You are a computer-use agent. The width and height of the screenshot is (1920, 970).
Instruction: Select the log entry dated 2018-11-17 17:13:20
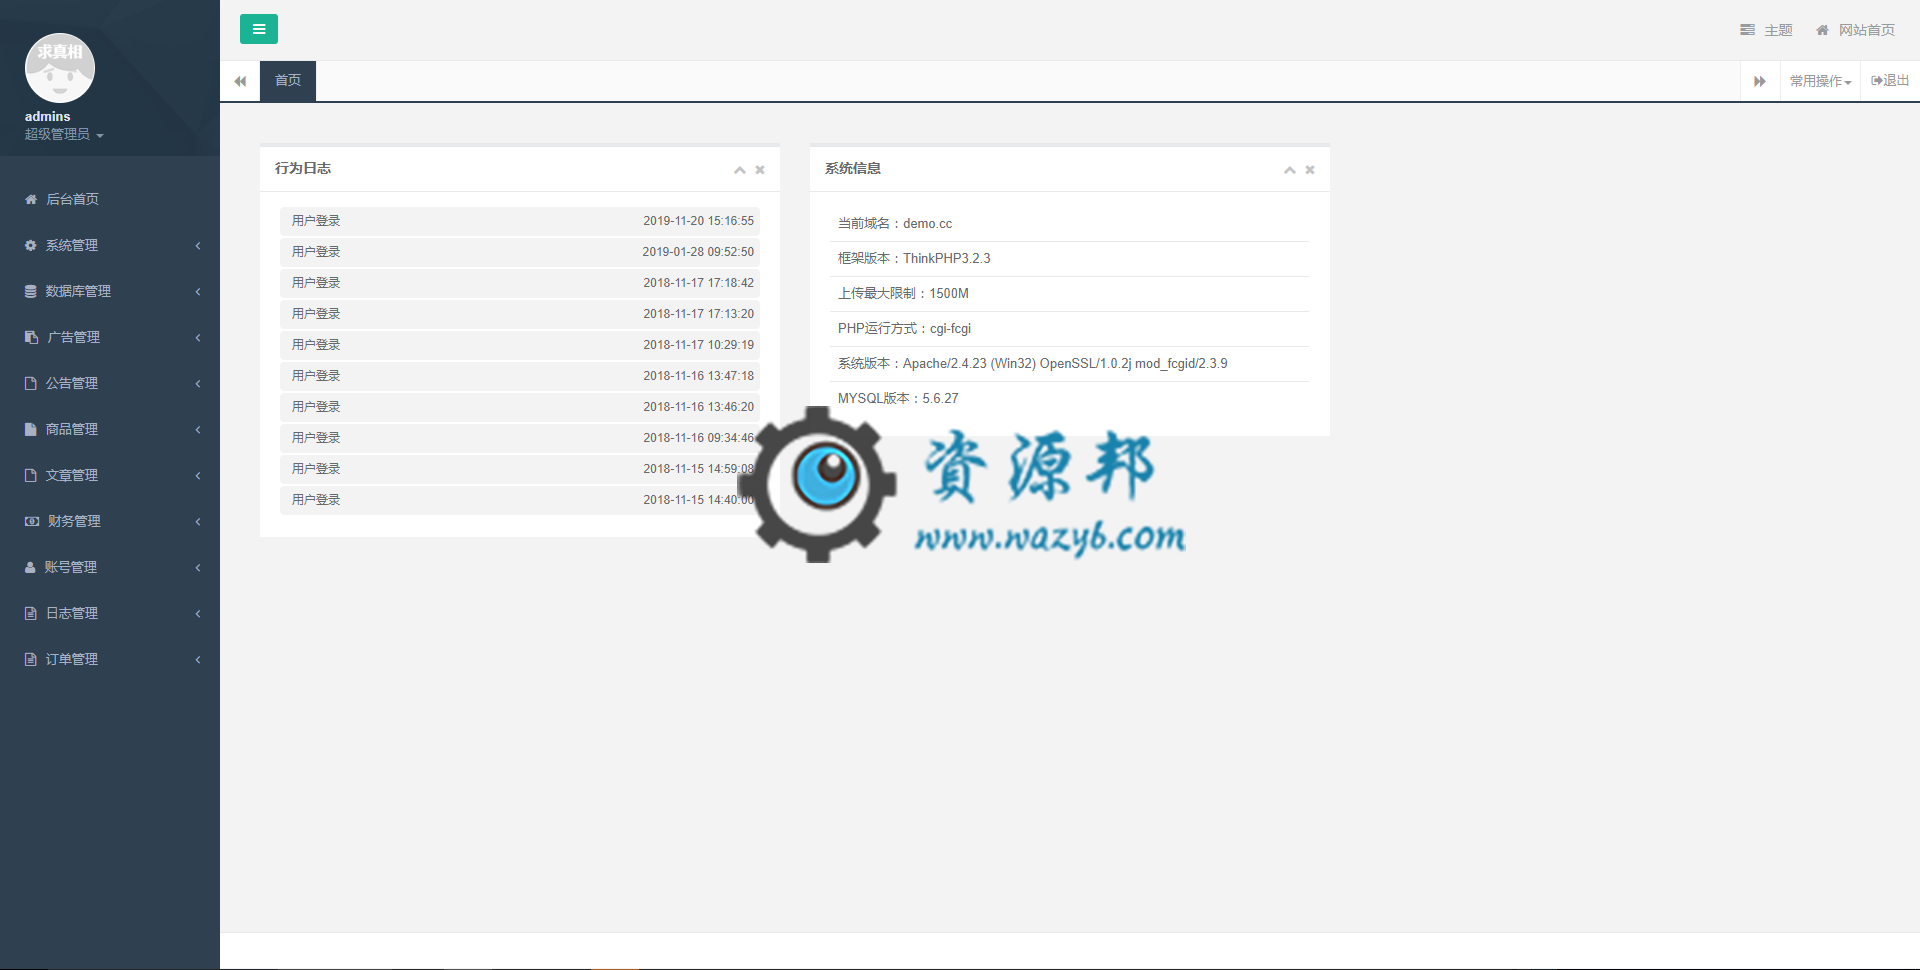(520, 314)
